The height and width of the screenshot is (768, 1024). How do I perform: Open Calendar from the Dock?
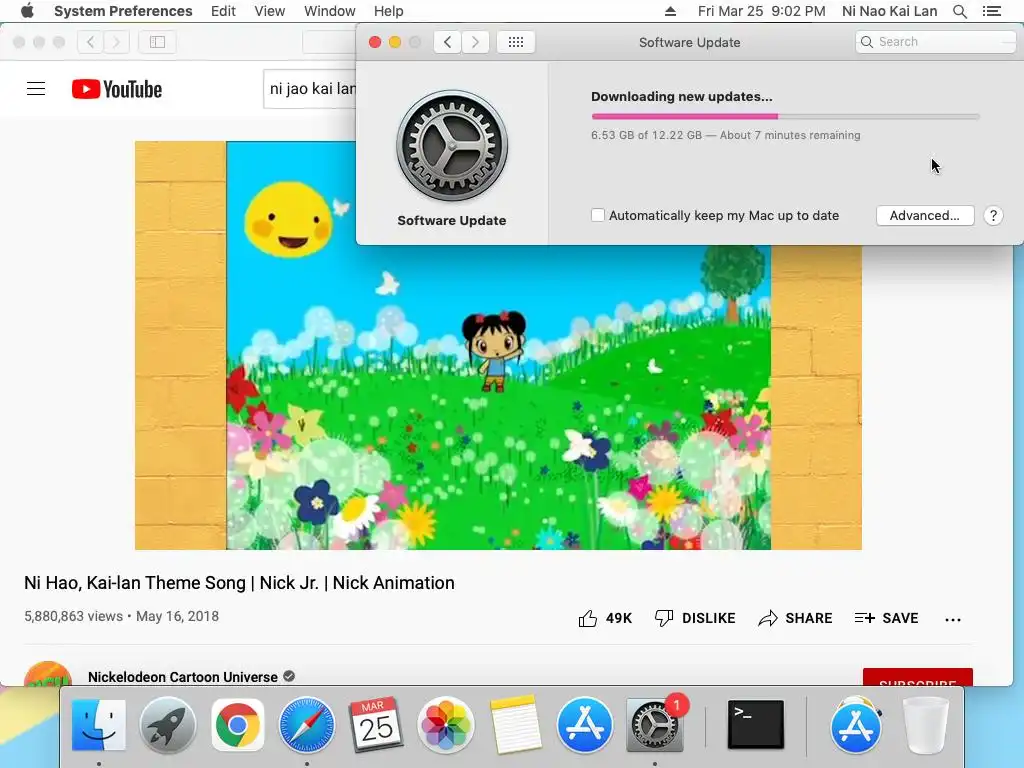(376, 726)
